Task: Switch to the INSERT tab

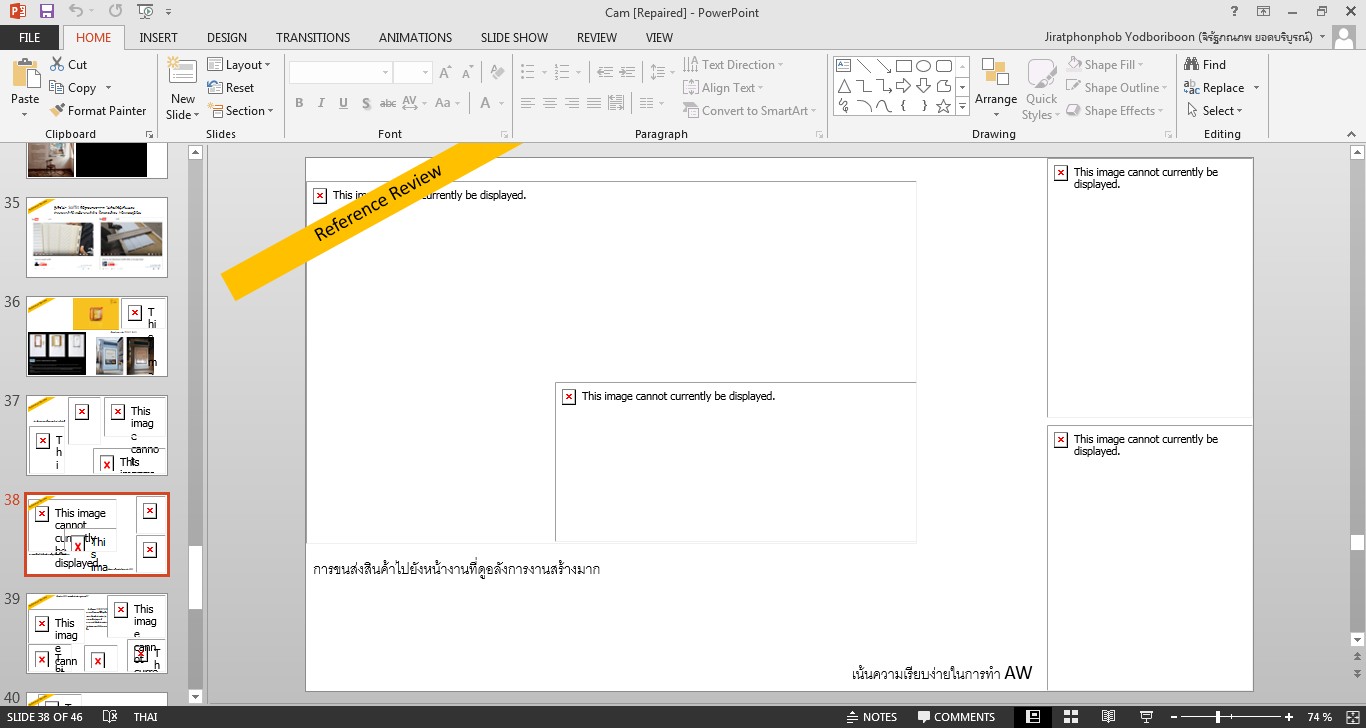Action: click(159, 37)
